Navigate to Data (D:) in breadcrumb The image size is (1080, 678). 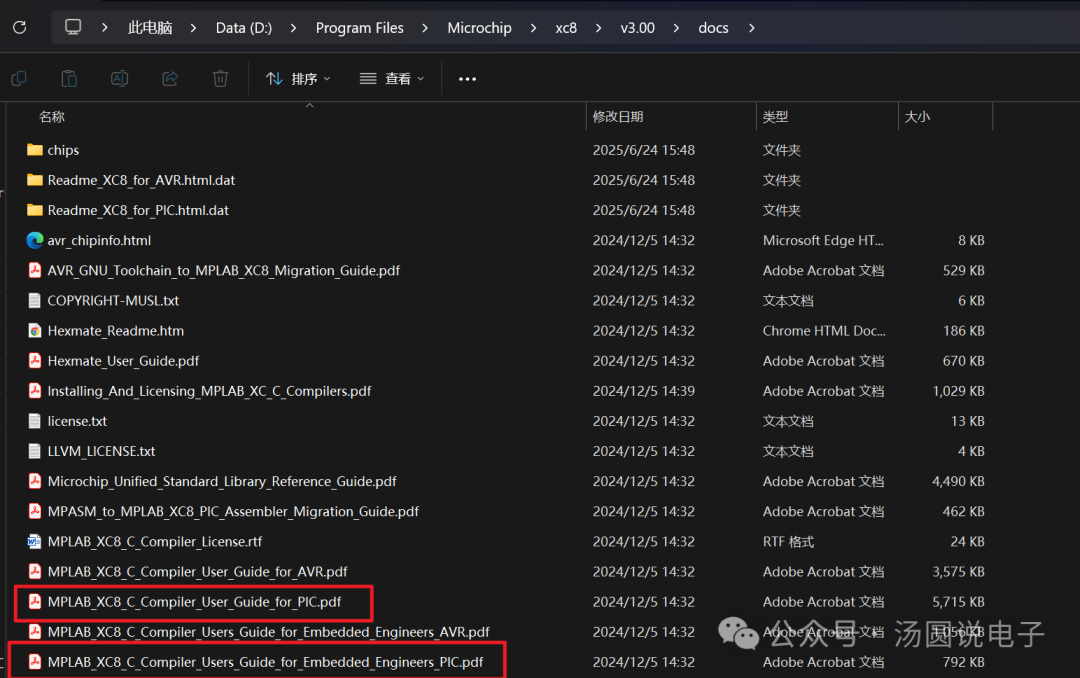click(x=244, y=28)
